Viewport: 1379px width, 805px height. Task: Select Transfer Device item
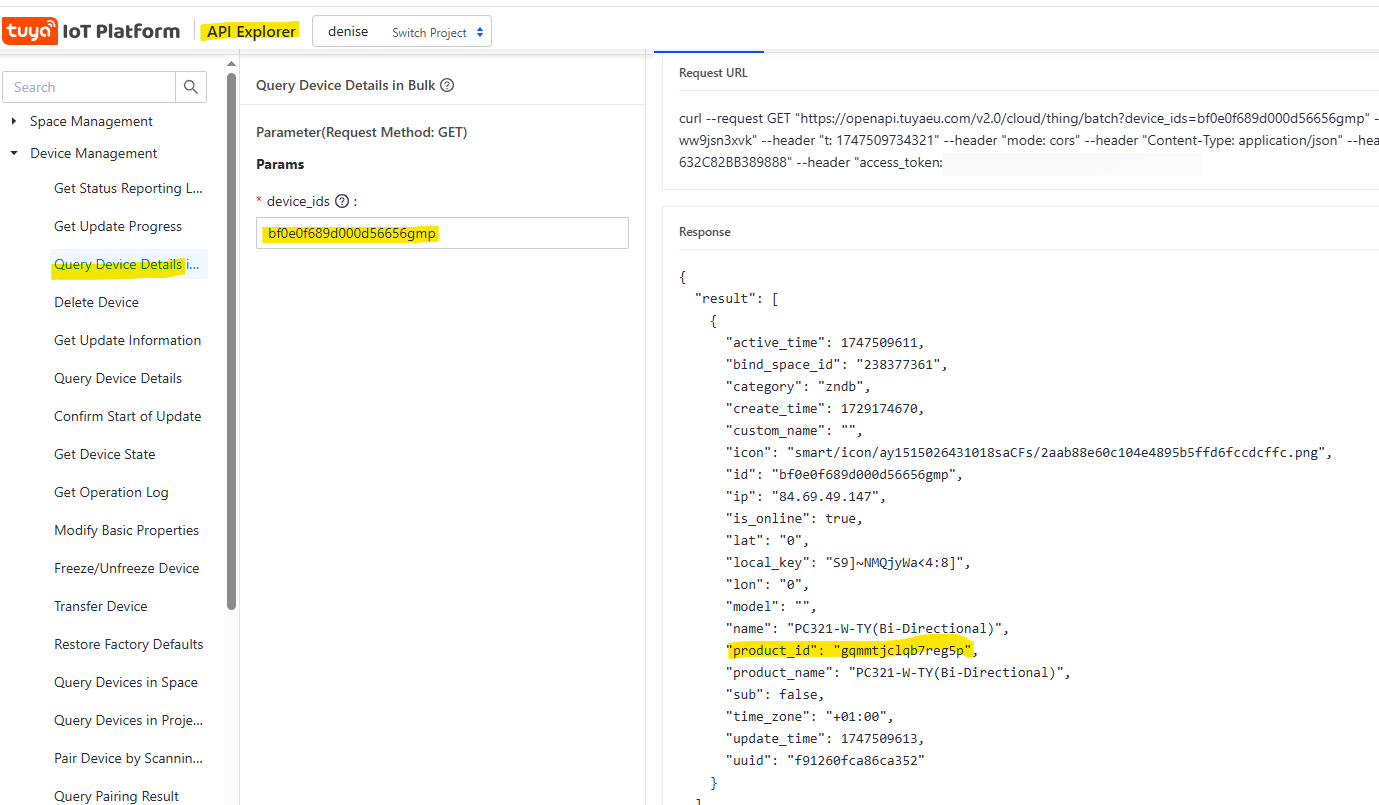click(x=100, y=606)
